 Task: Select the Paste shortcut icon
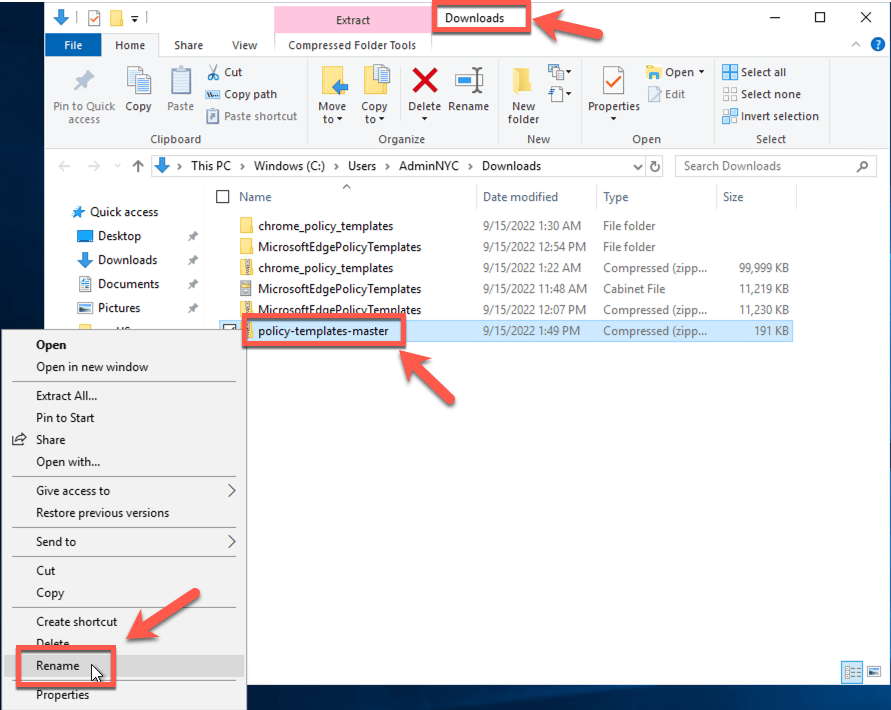click(x=251, y=116)
